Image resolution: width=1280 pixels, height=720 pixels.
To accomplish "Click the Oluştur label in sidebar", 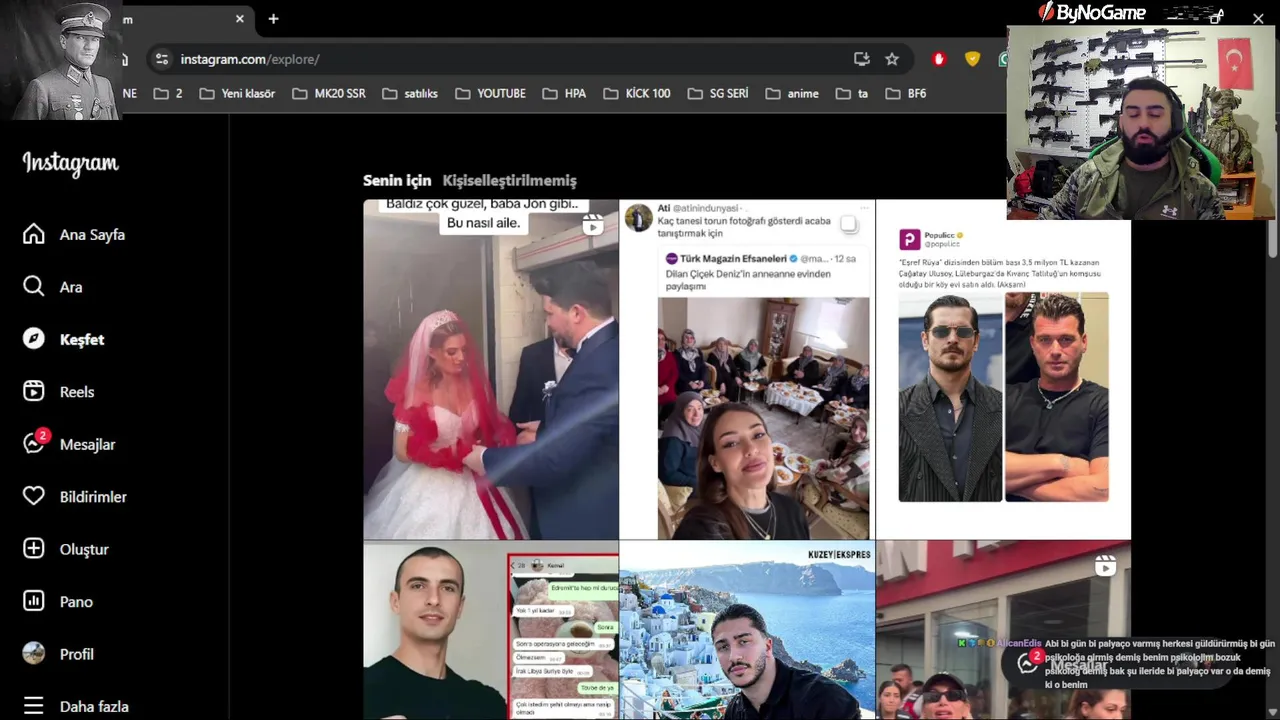I will tap(84, 549).
